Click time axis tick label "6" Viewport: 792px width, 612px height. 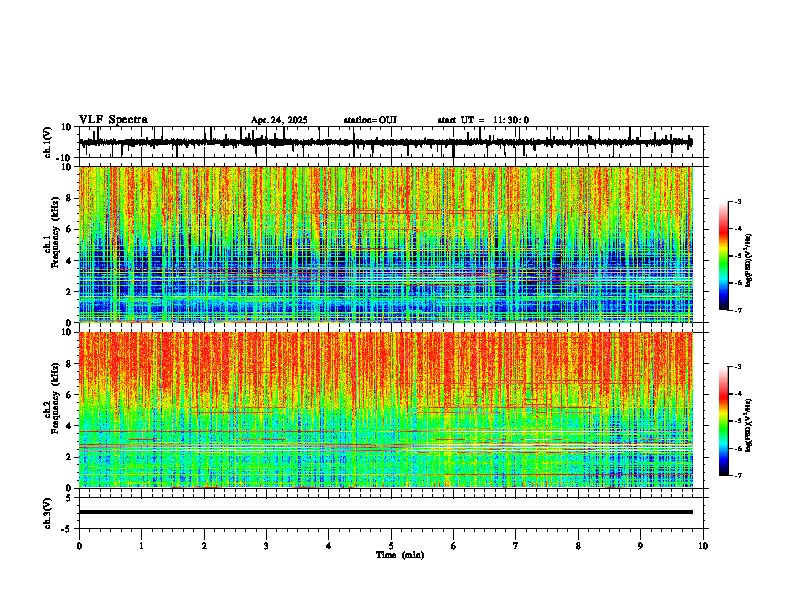point(454,546)
